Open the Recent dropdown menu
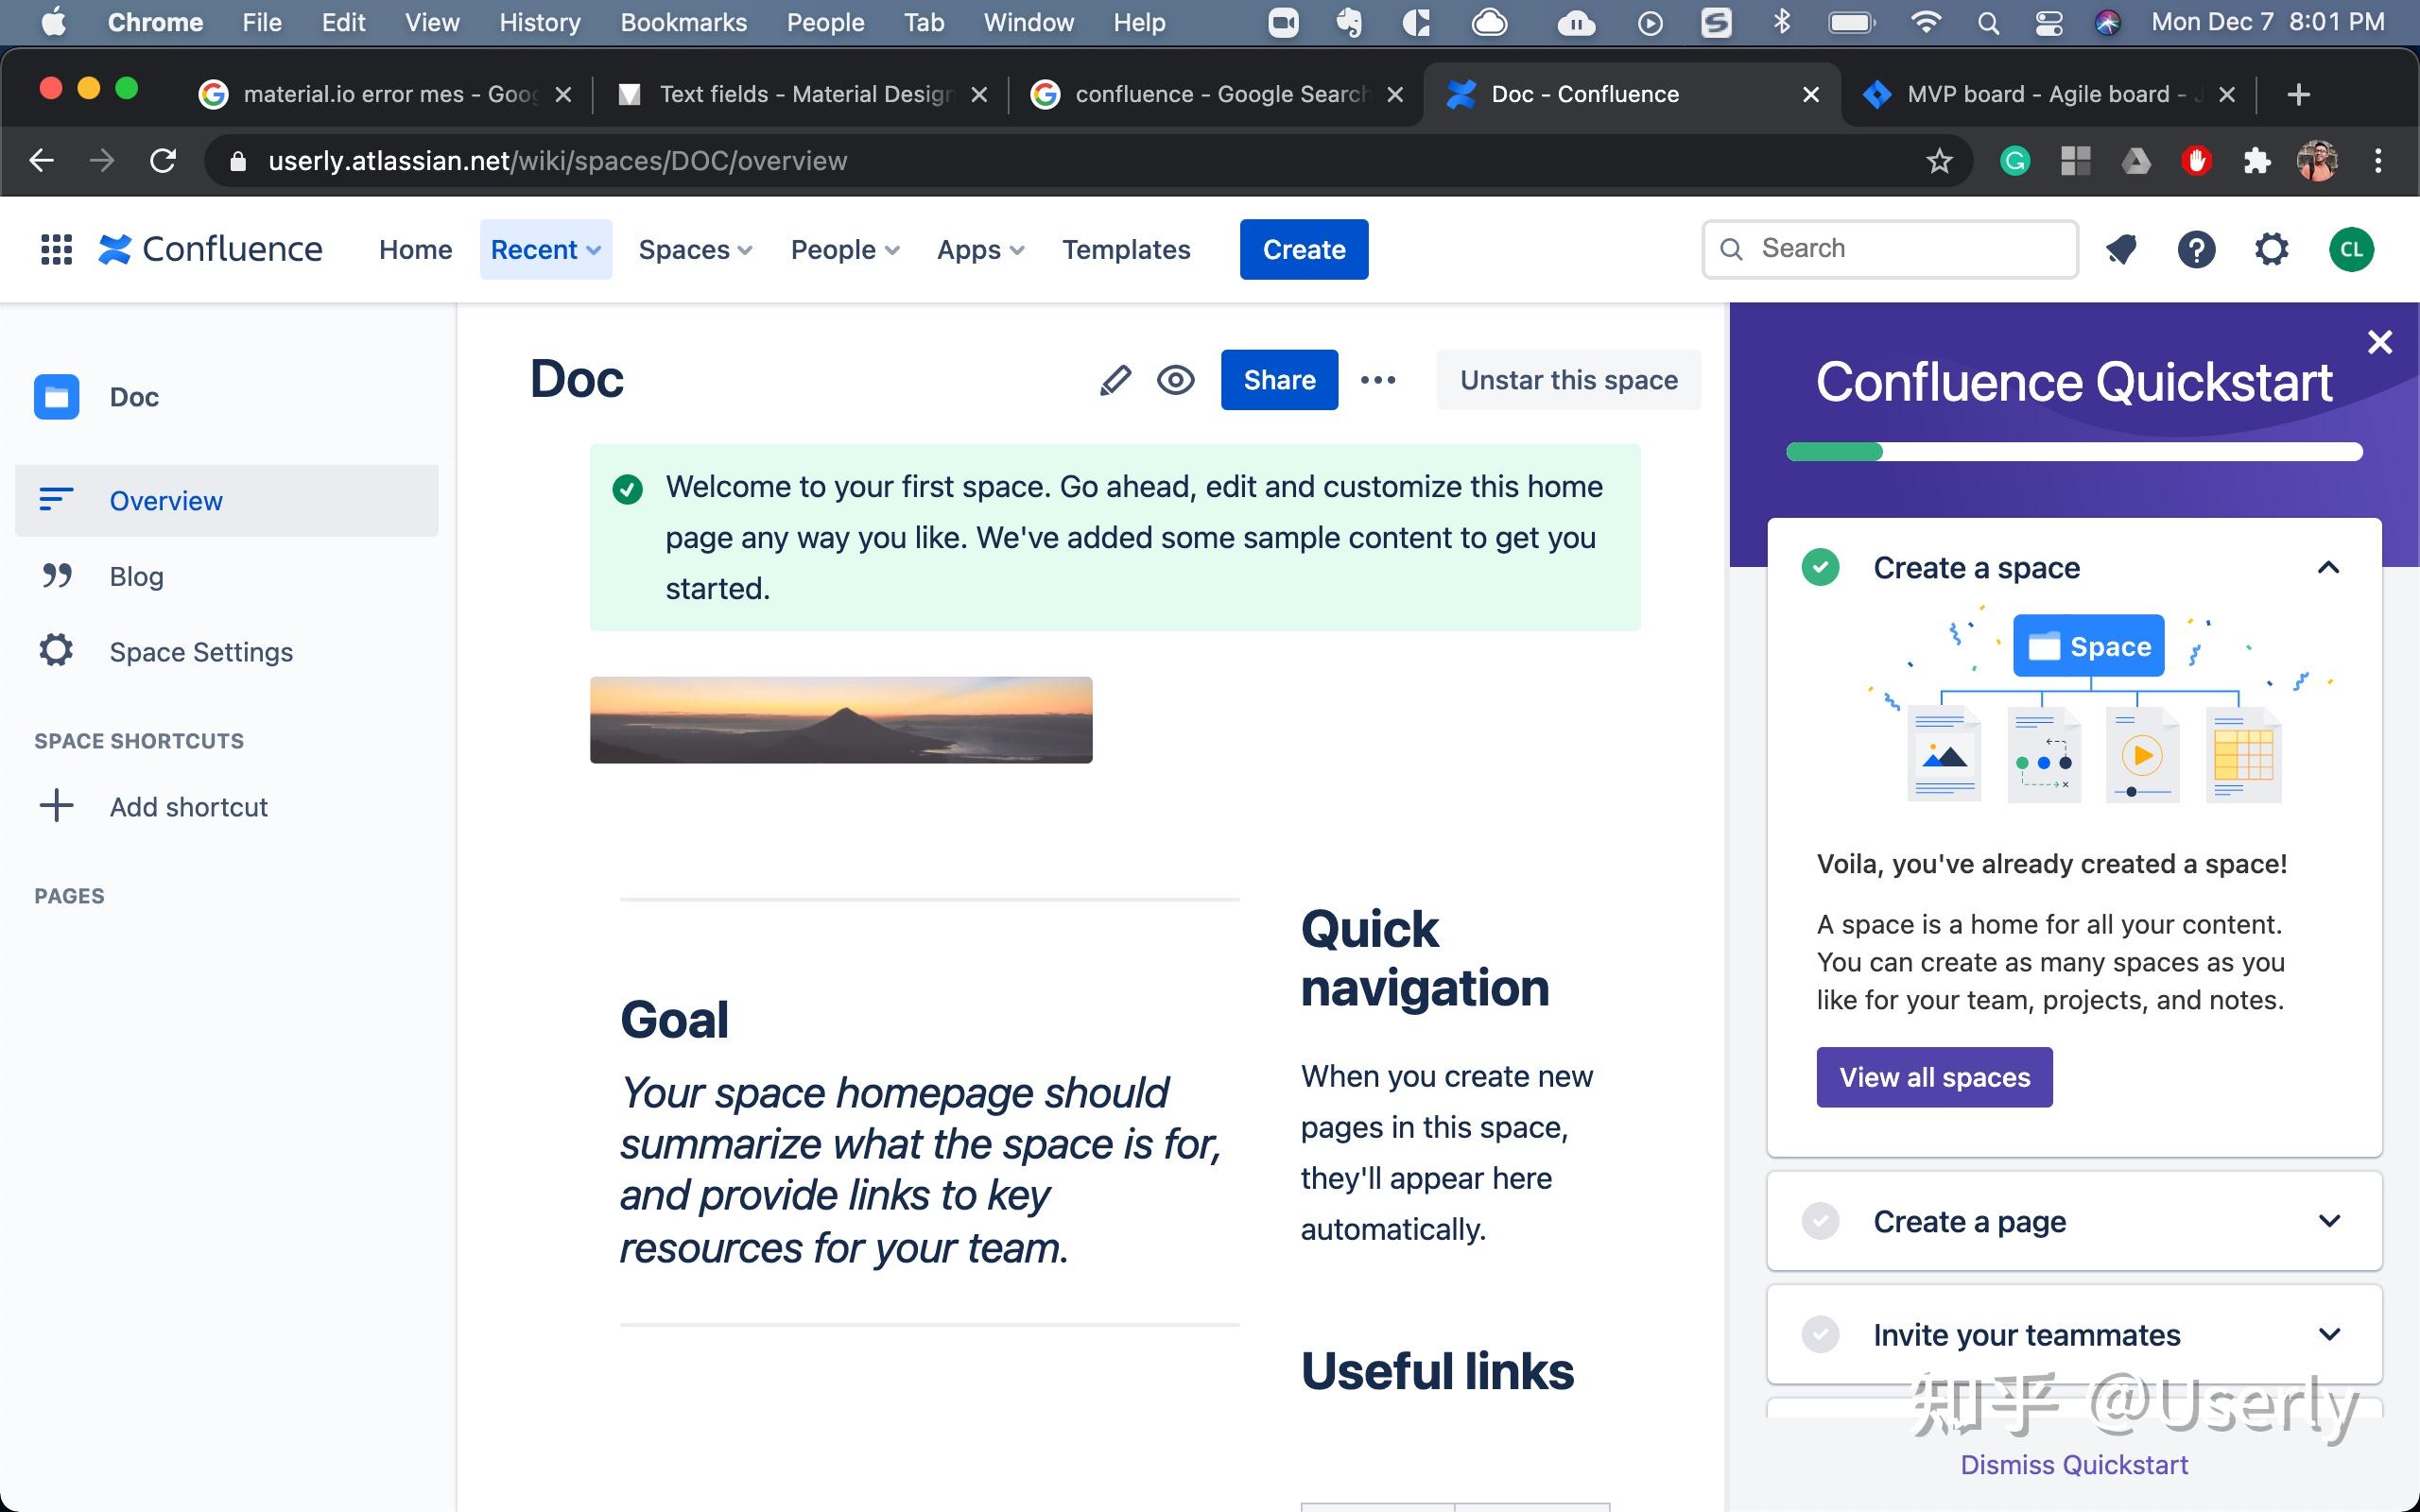The width and height of the screenshot is (2420, 1512). pos(545,249)
